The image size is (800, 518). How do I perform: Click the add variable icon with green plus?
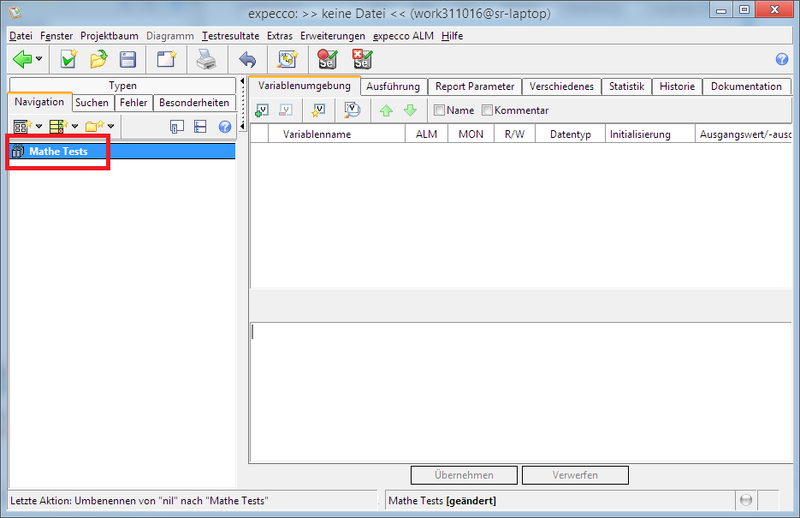(263, 110)
